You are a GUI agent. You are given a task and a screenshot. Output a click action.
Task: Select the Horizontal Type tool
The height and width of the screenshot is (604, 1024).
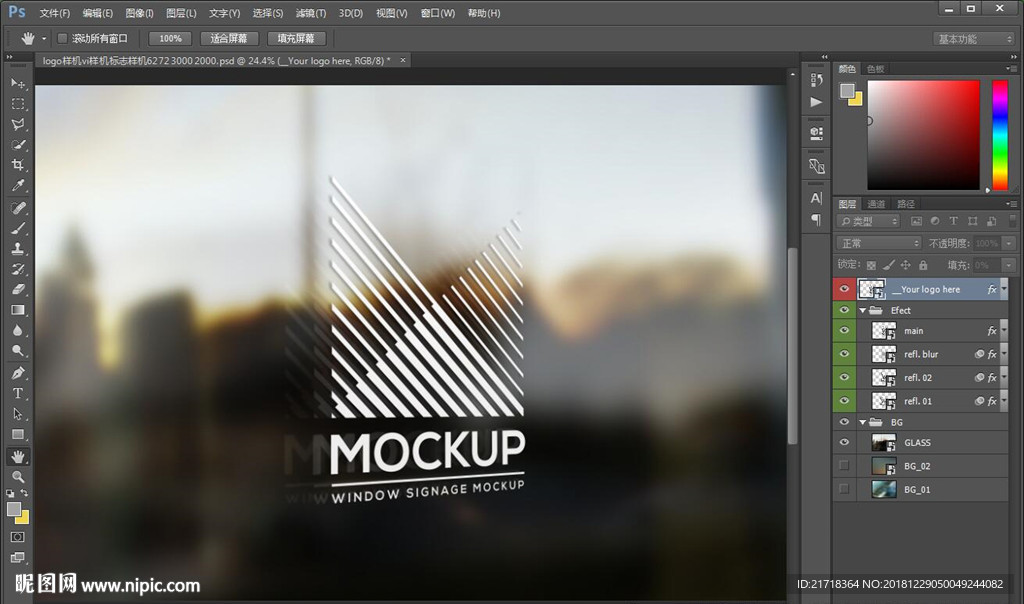point(18,393)
